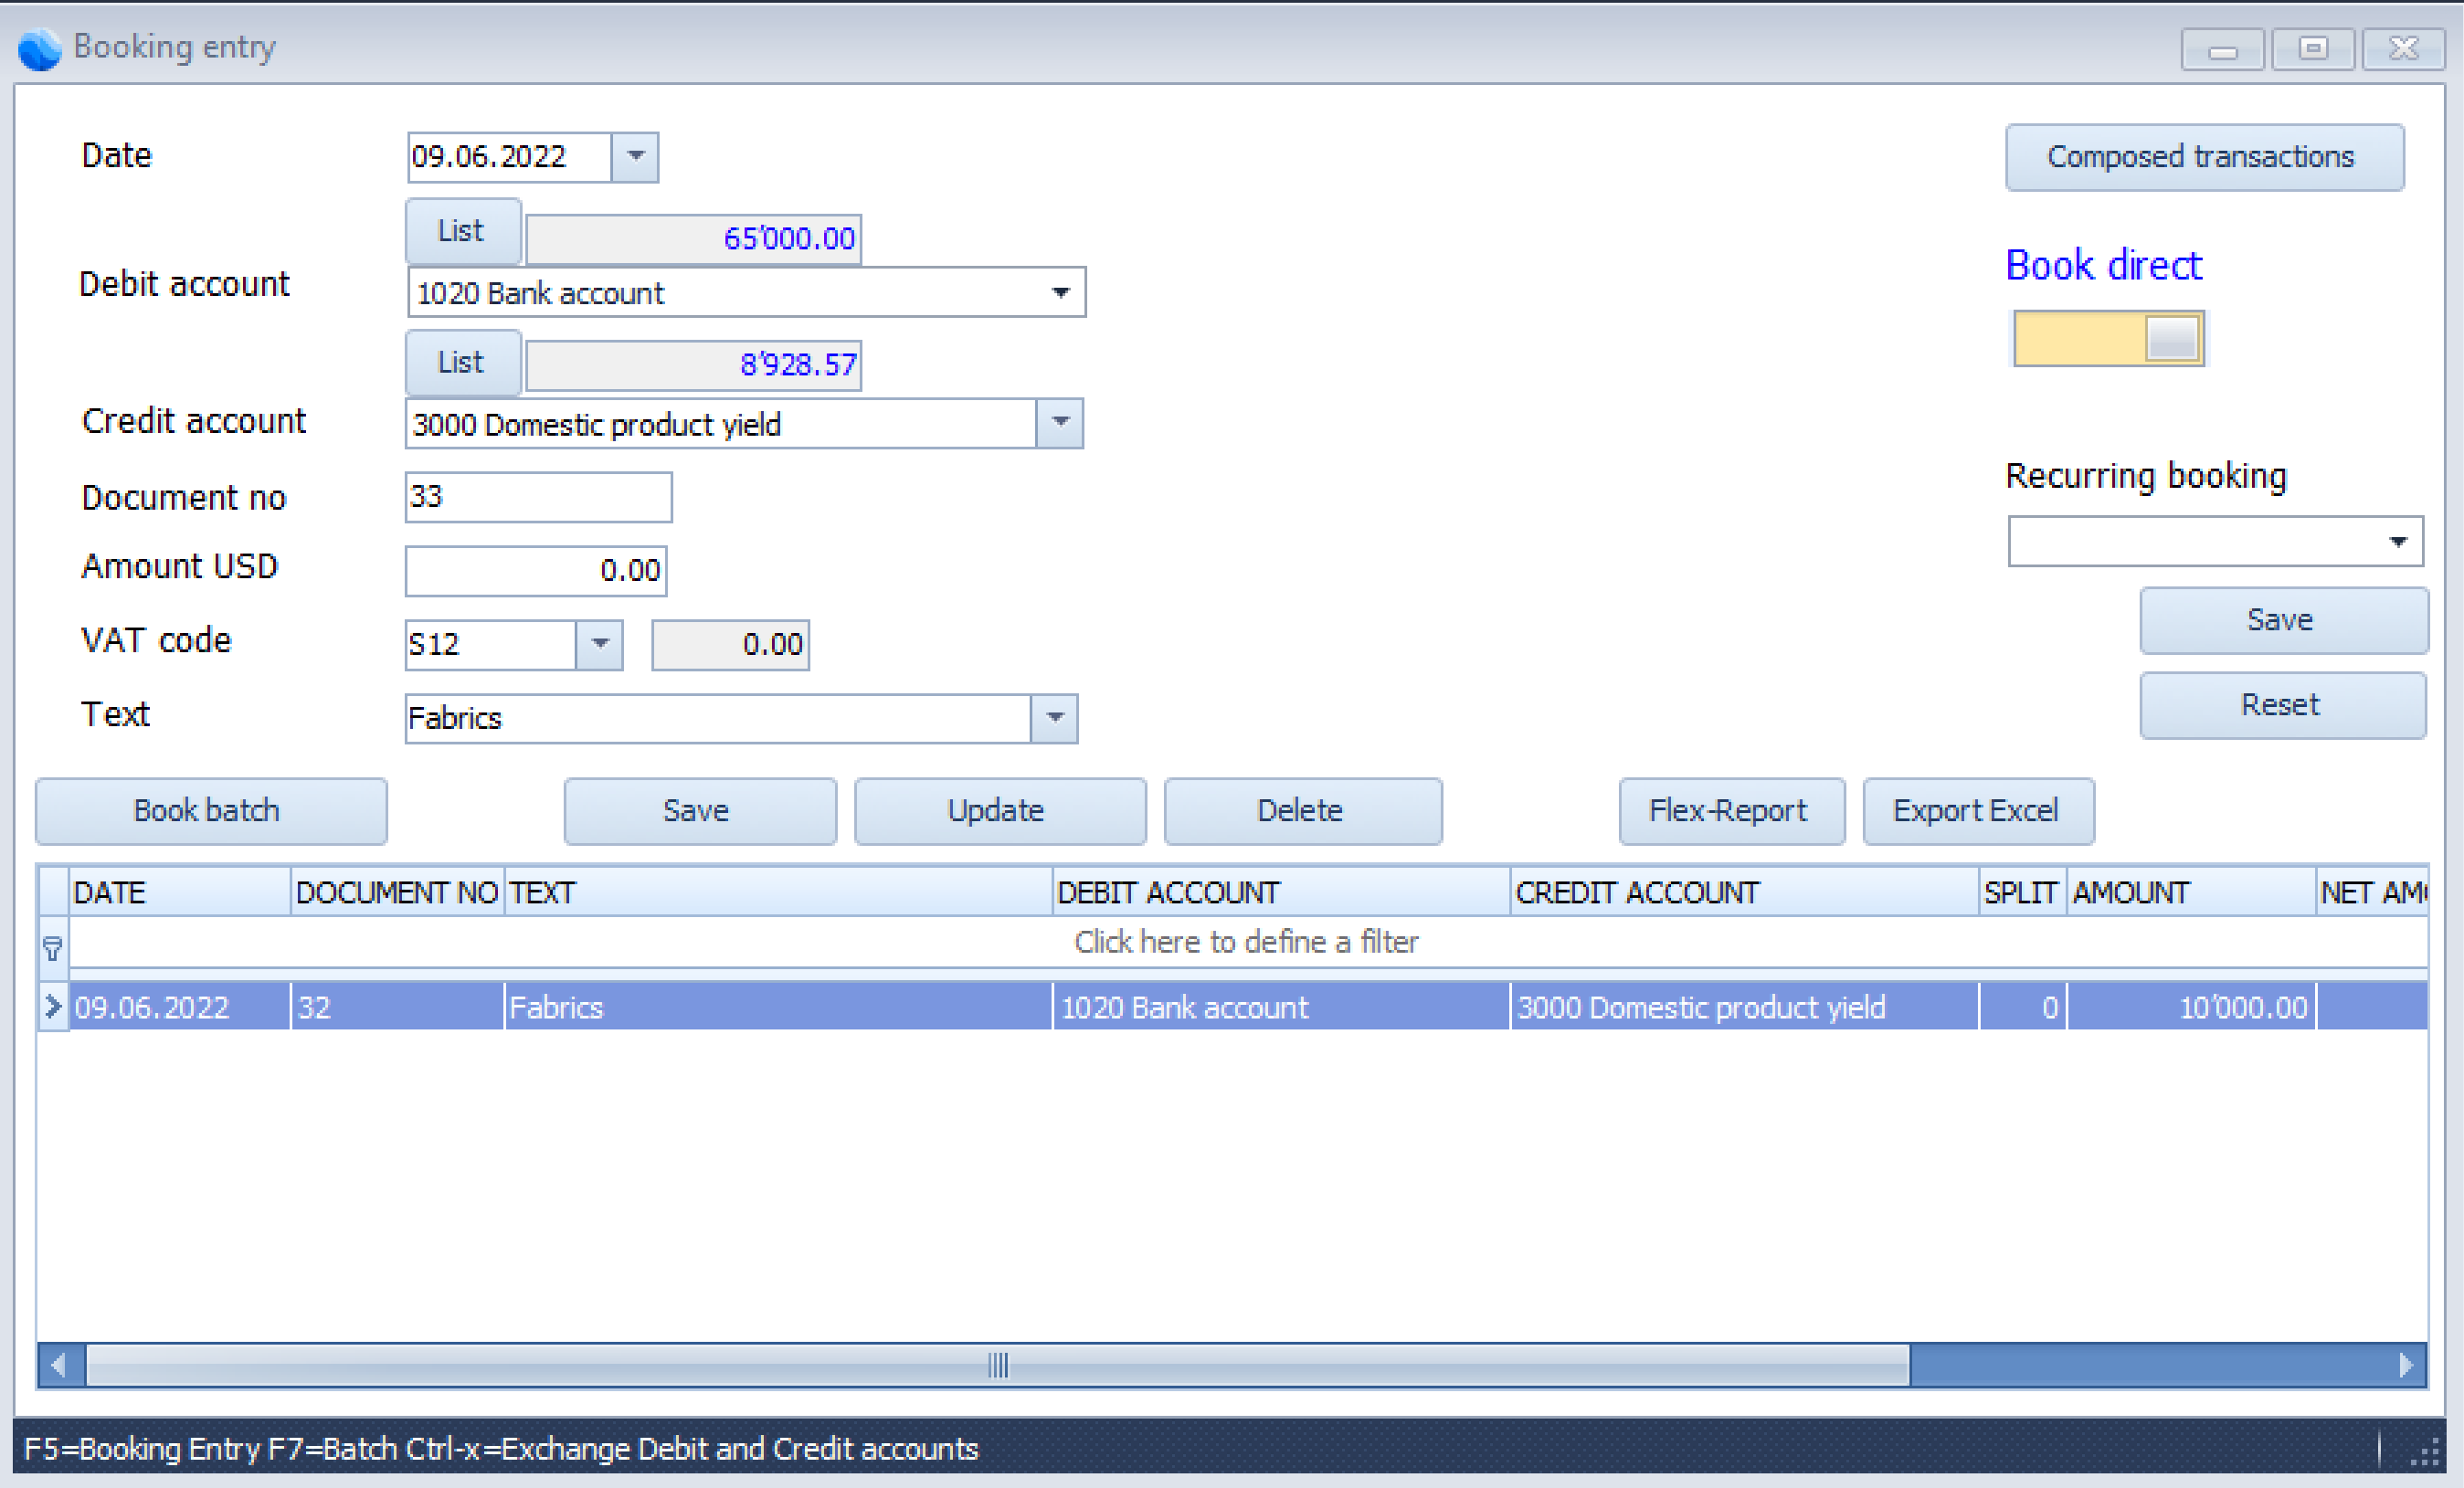The height and width of the screenshot is (1488, 2464).
Task: Click the row selector arrow next to 09.06.2022
Action: (x=52, y=1007)
